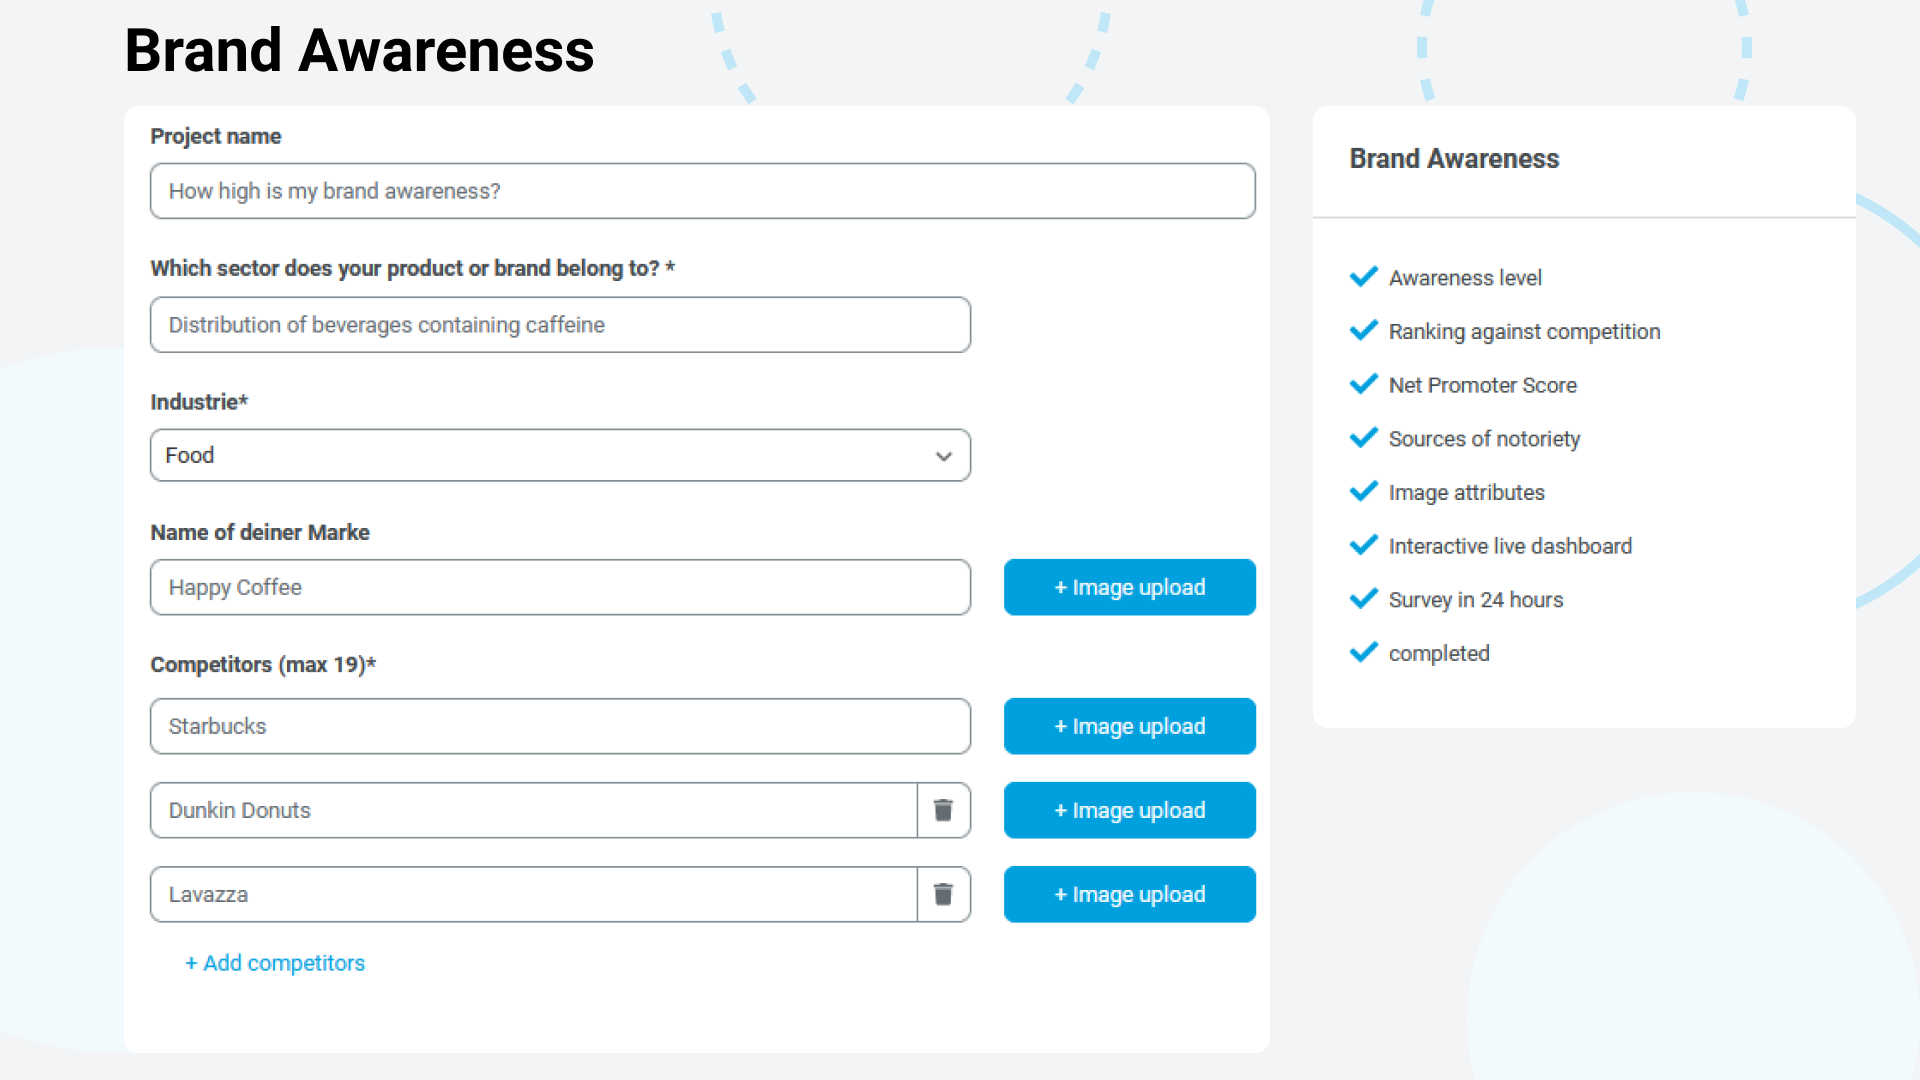The width and height of the screenshot is (1920, 1080).
Task: Click the checkmark beside Interactive live dashboard
Action: (1364, 545)
